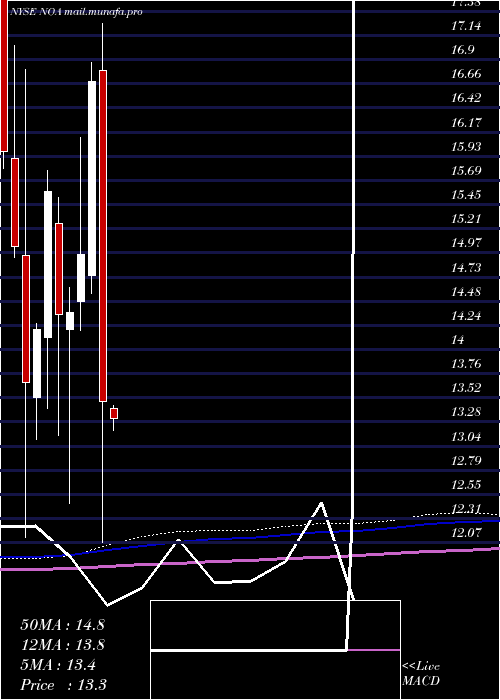Click the 14.73 price axis label

coord(466,267)
